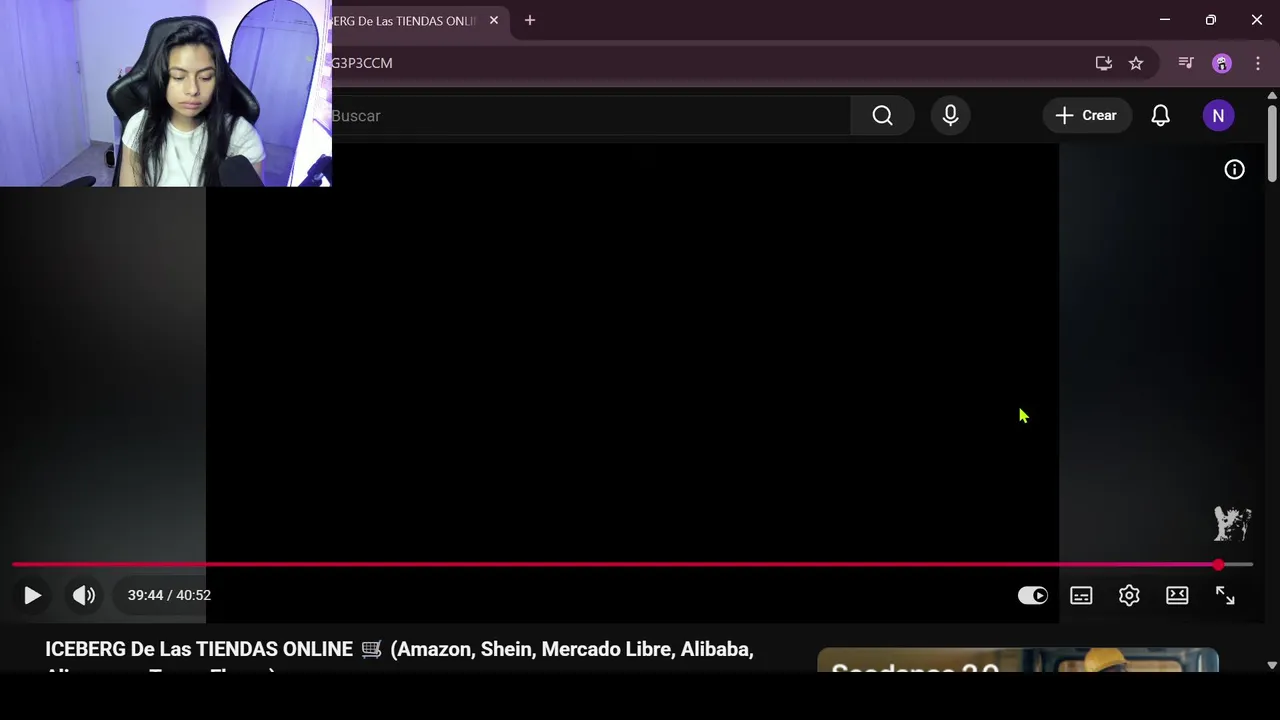Focus the Buscar search field

tap(590, 116)
